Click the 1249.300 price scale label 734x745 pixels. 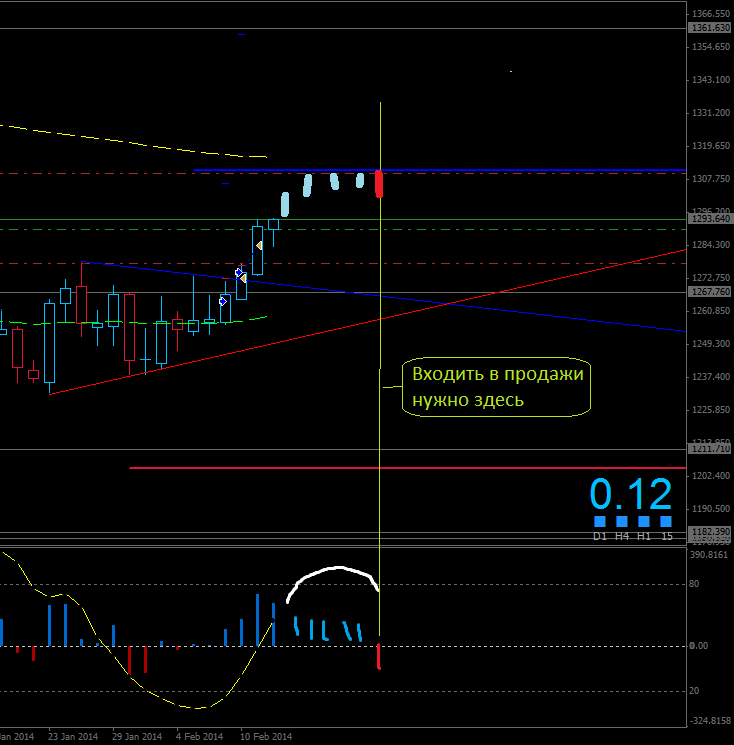[x=711, y=344]
